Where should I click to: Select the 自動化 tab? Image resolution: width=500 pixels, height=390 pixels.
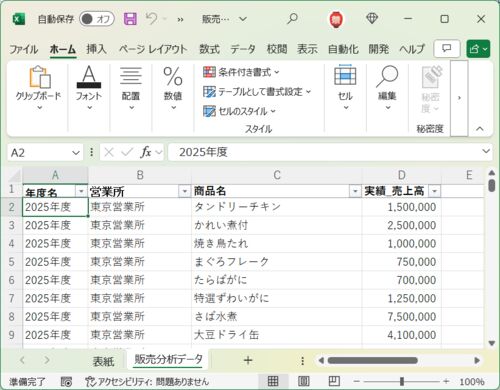tap(343, 49)
